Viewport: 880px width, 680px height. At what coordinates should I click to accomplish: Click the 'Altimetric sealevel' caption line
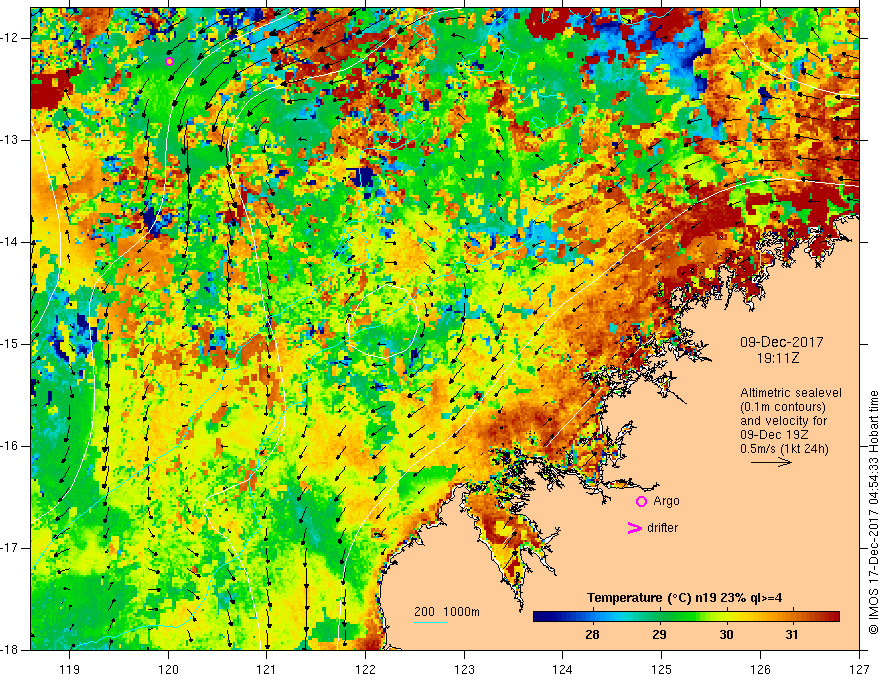click(791, 393)
